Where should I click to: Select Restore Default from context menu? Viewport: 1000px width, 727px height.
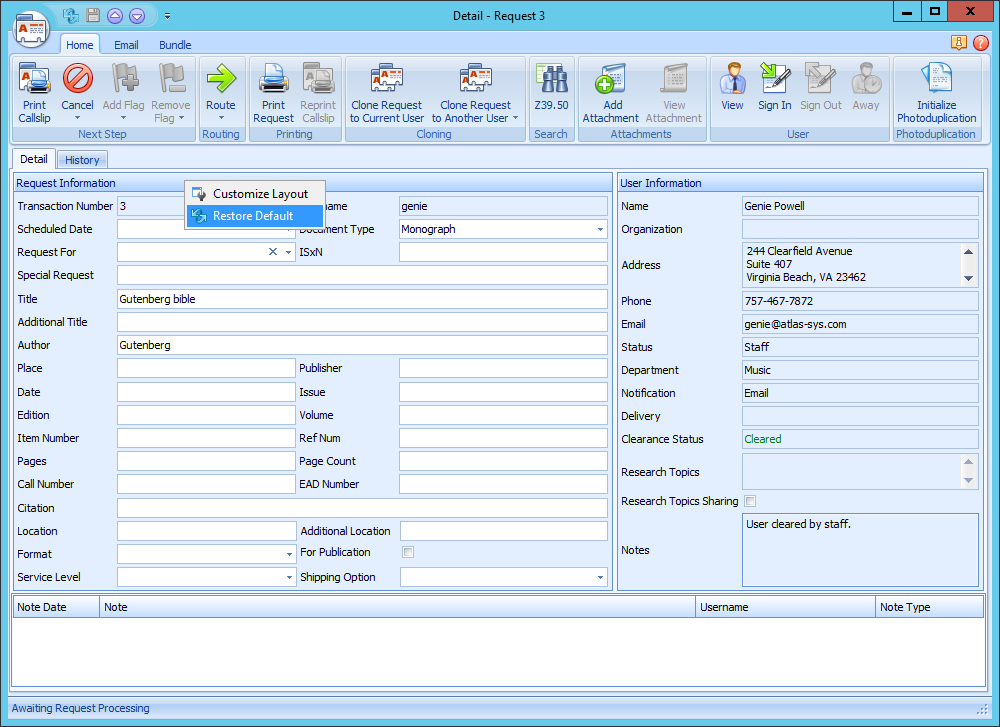coord(253,216)
